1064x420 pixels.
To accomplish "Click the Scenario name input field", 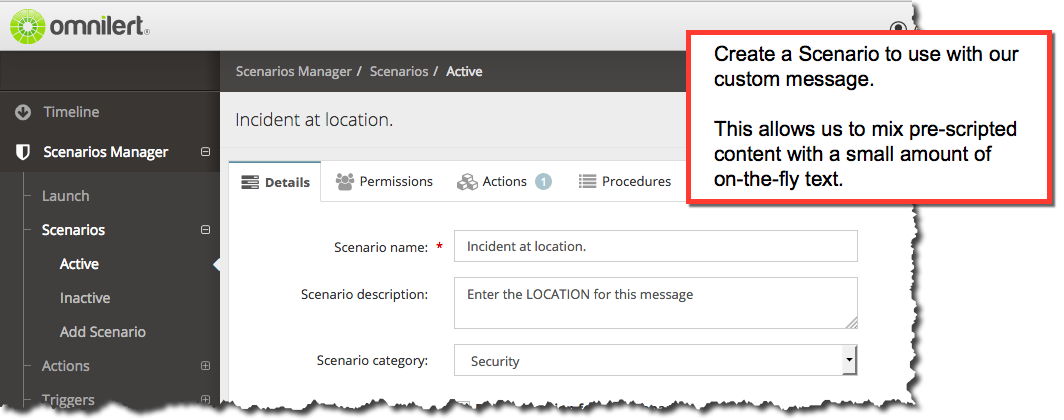I will (656, 246).
